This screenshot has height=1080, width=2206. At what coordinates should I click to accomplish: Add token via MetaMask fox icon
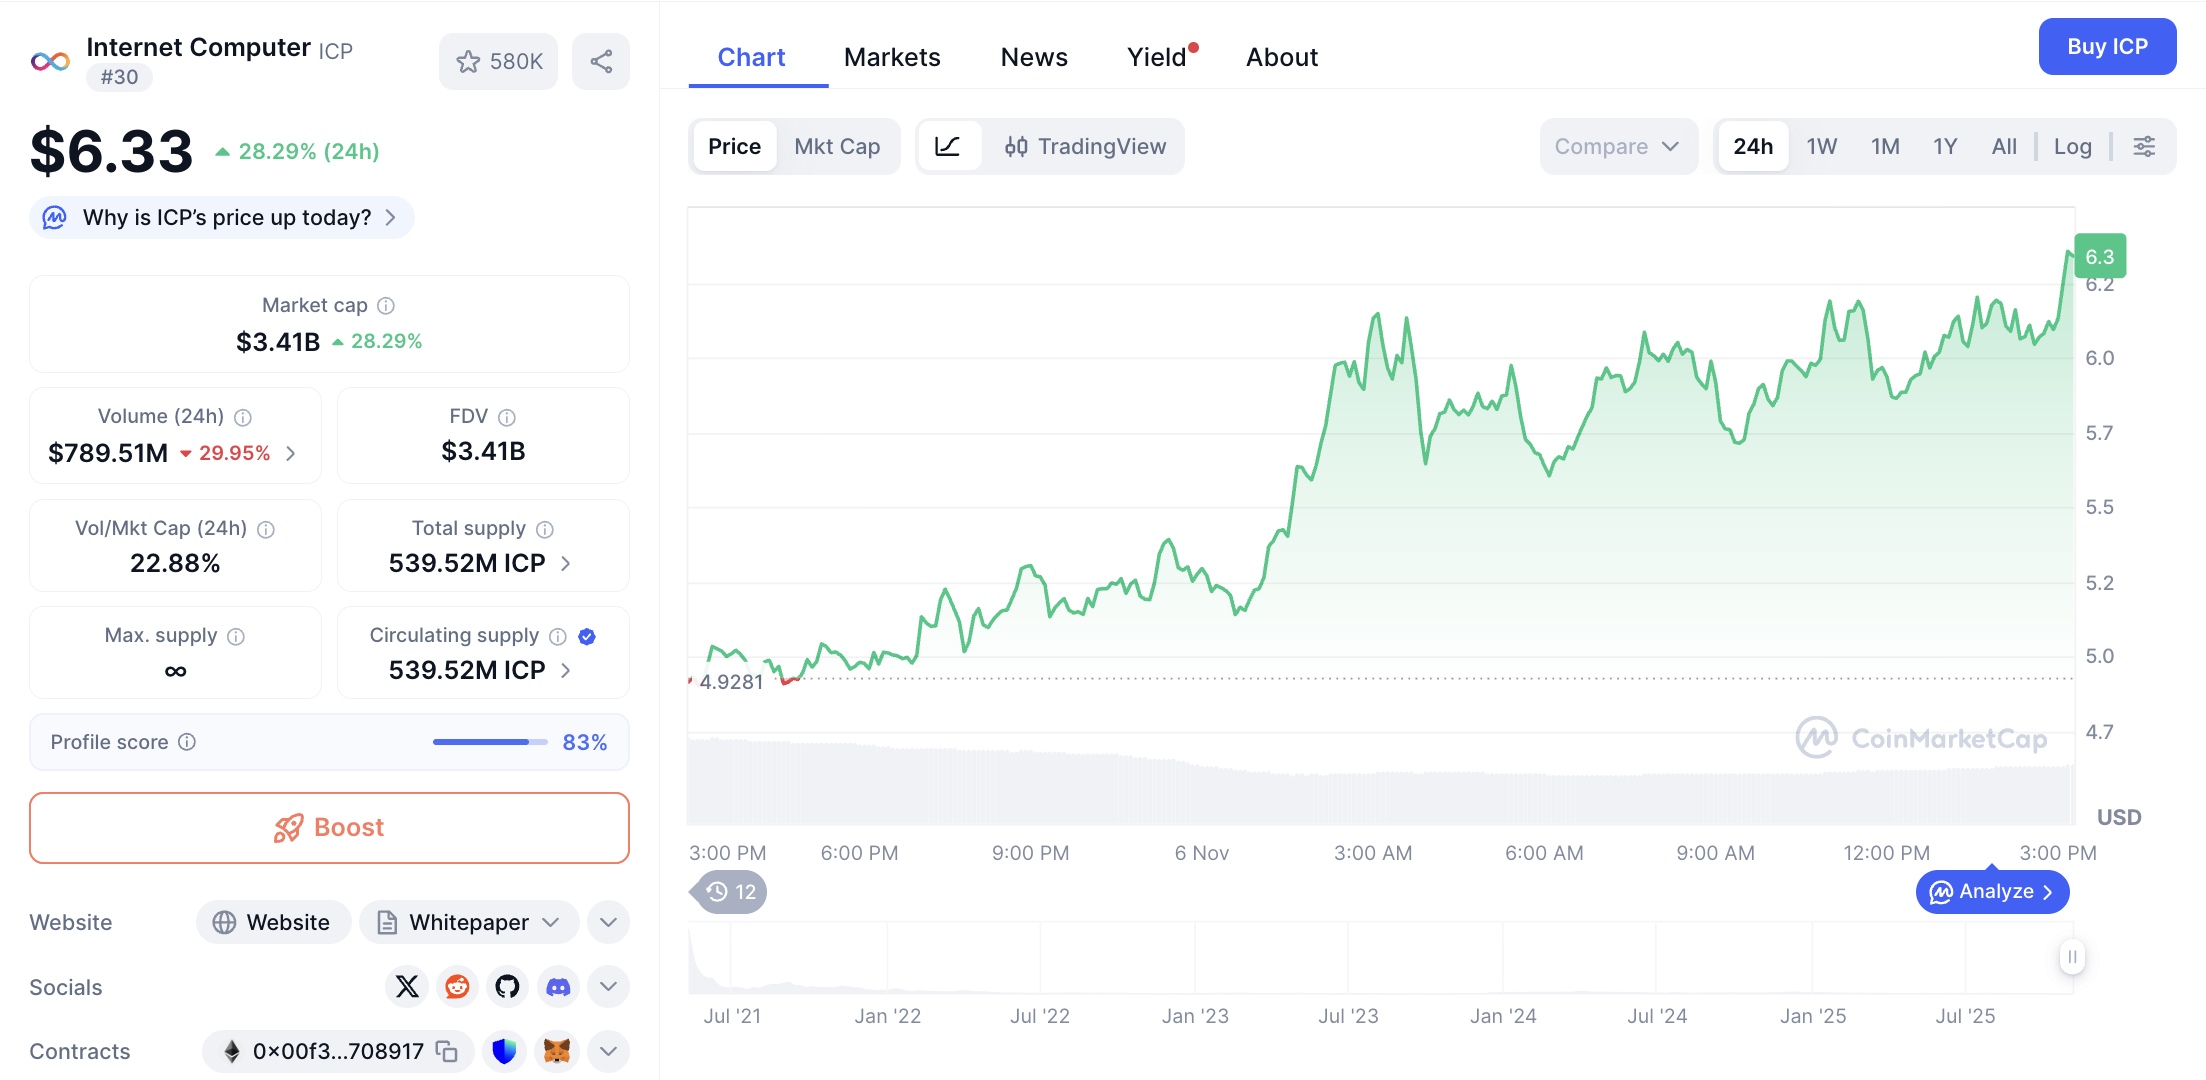point(557,1051)
